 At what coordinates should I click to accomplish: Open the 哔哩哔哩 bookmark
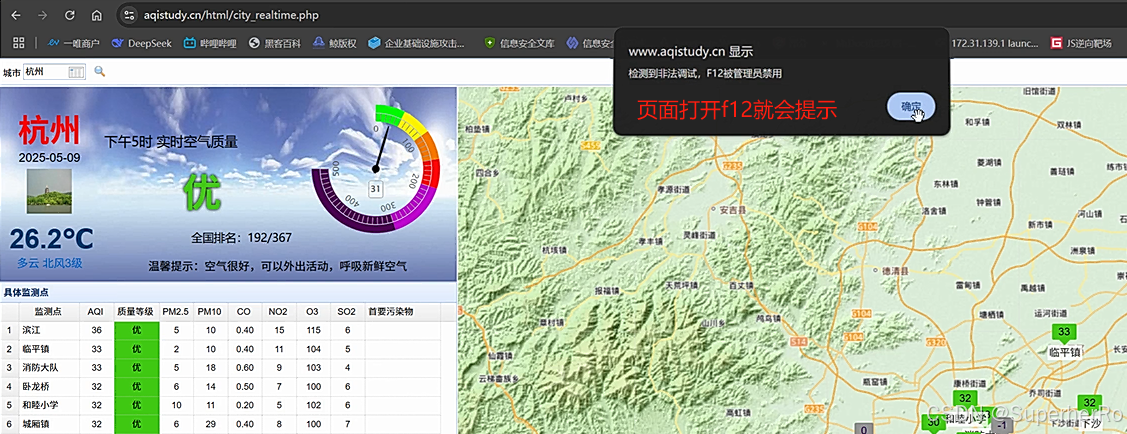pos(210,43)
